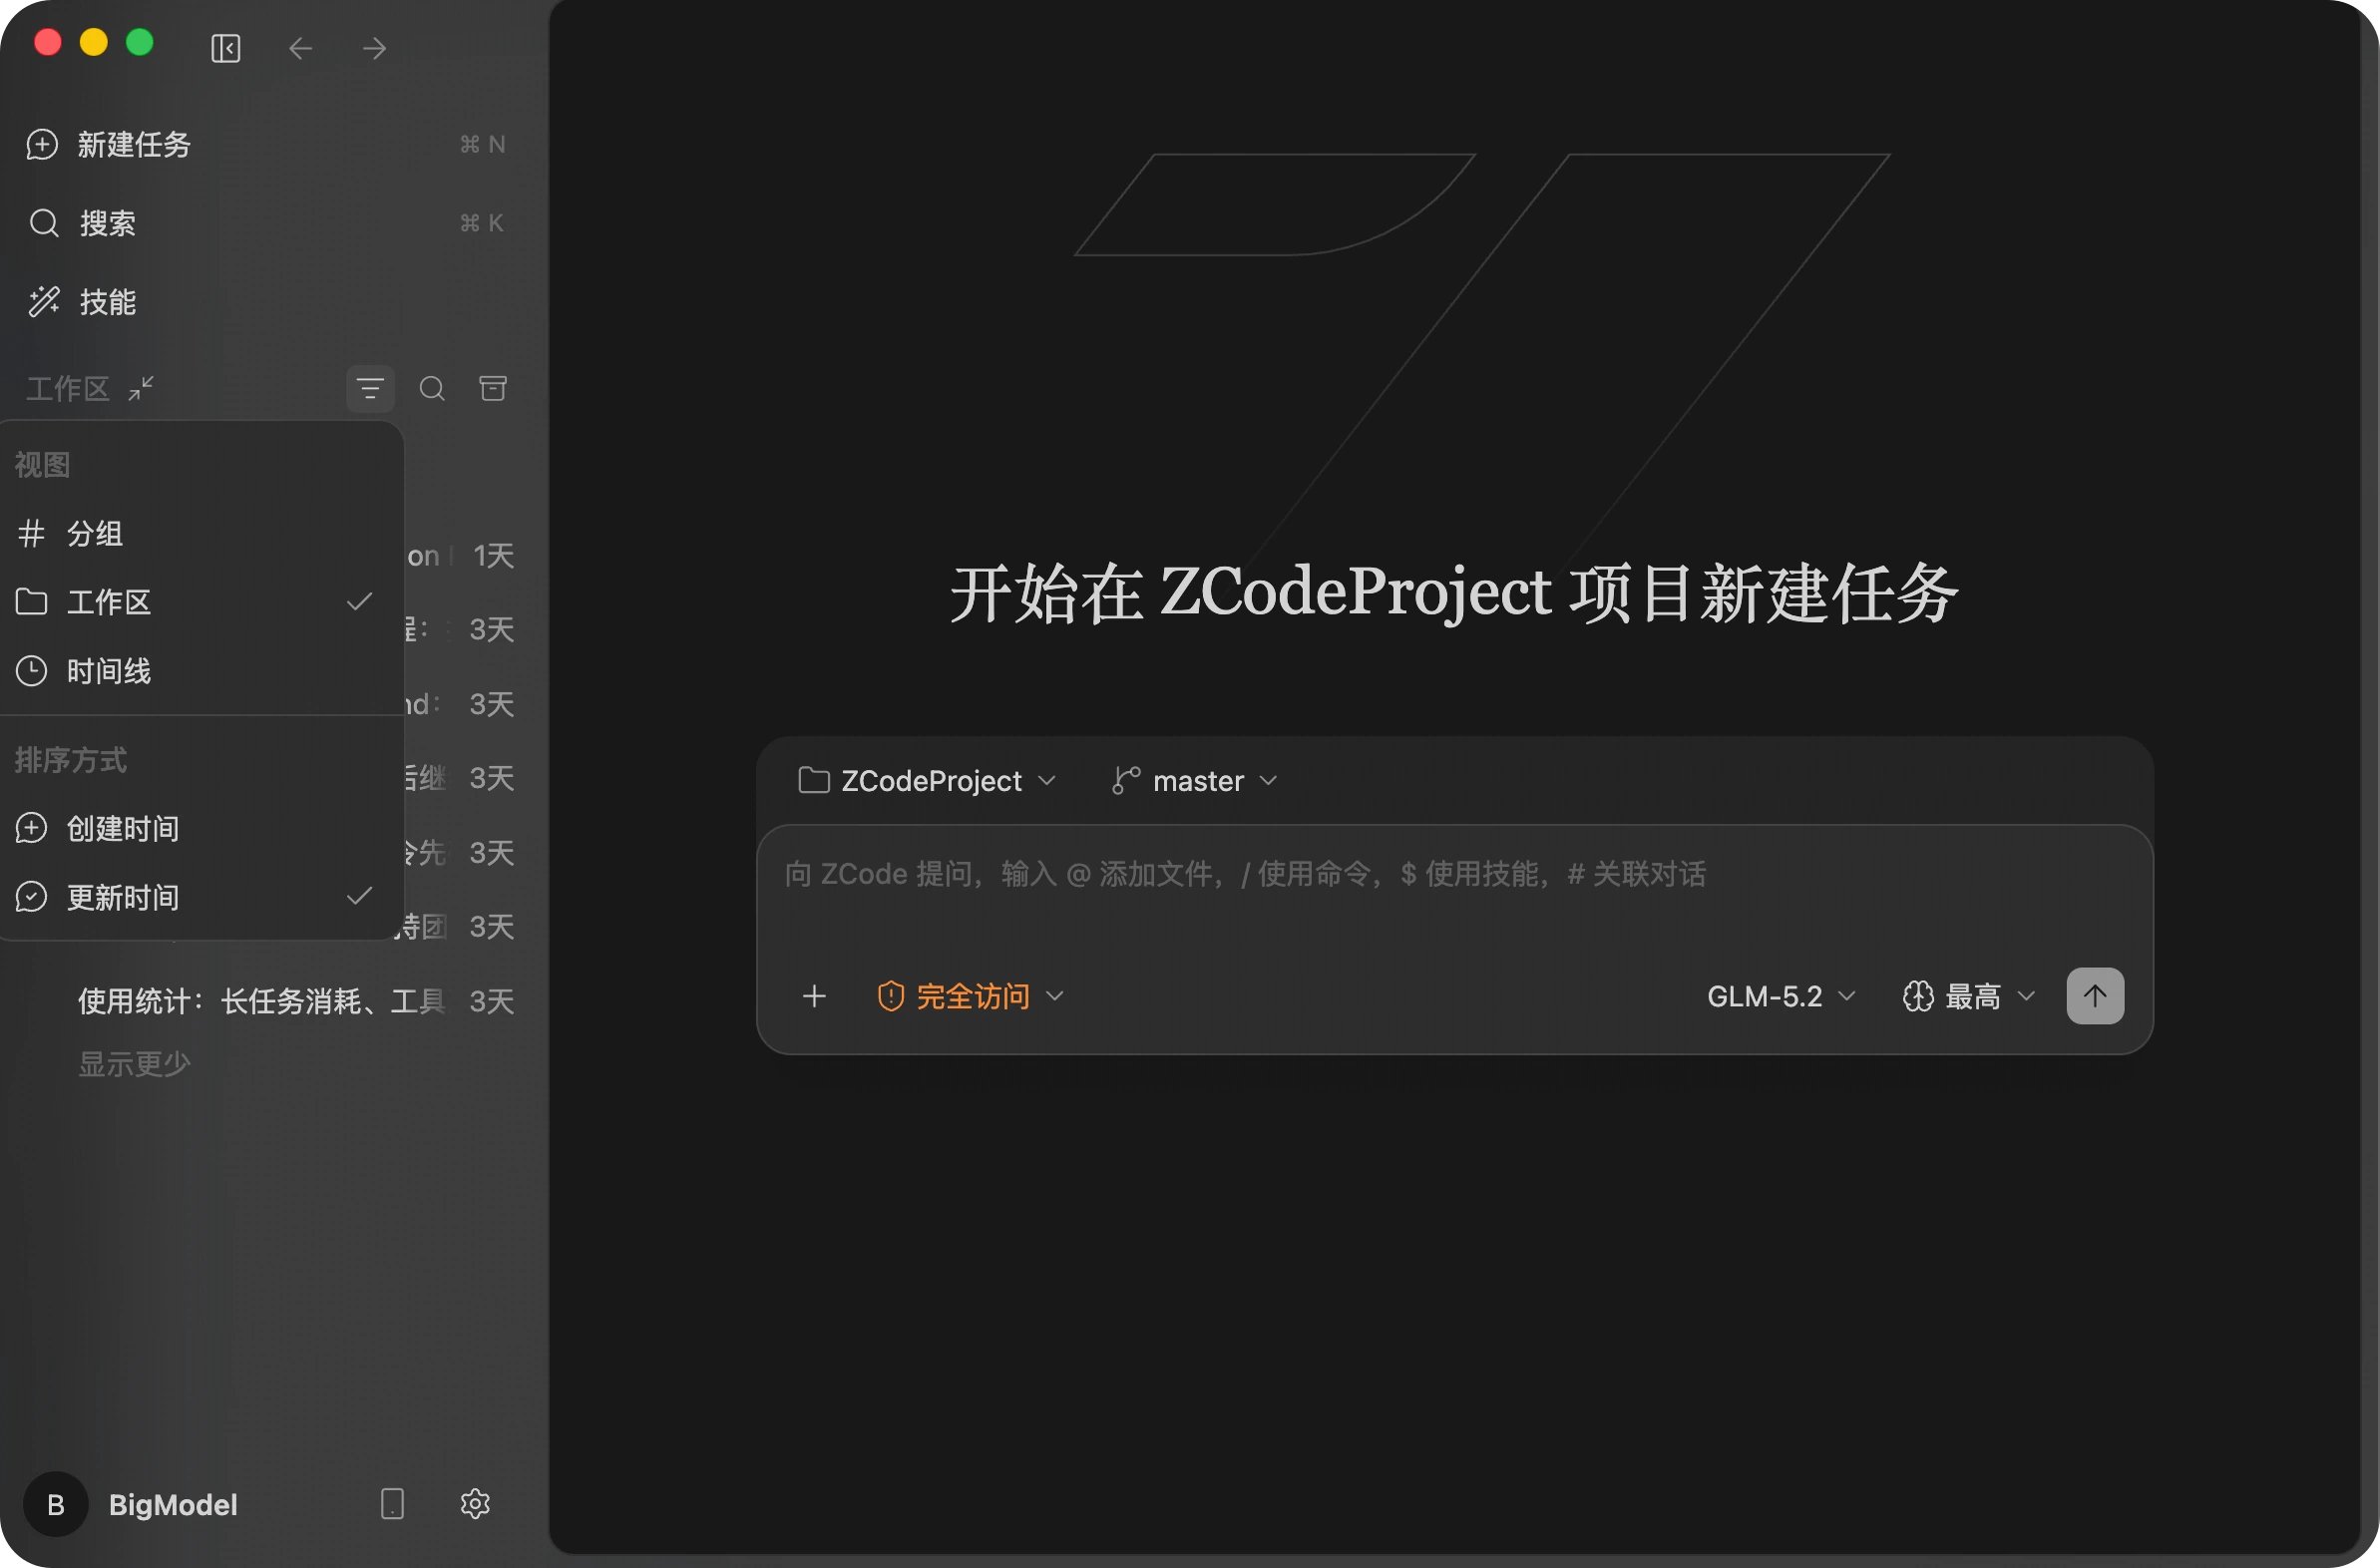Click 显示更少 to show fewer tasks
This screenshot has height=1568, width=2380.
click(x=134, y=1064)
